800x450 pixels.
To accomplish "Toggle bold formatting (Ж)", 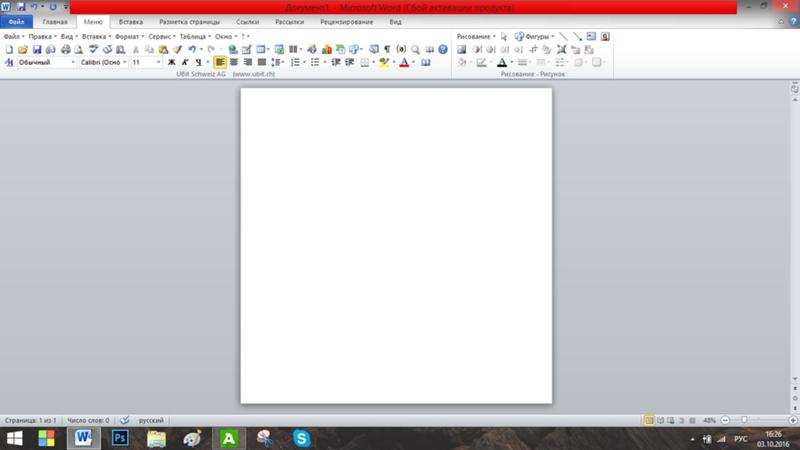I will pos(171,62).
